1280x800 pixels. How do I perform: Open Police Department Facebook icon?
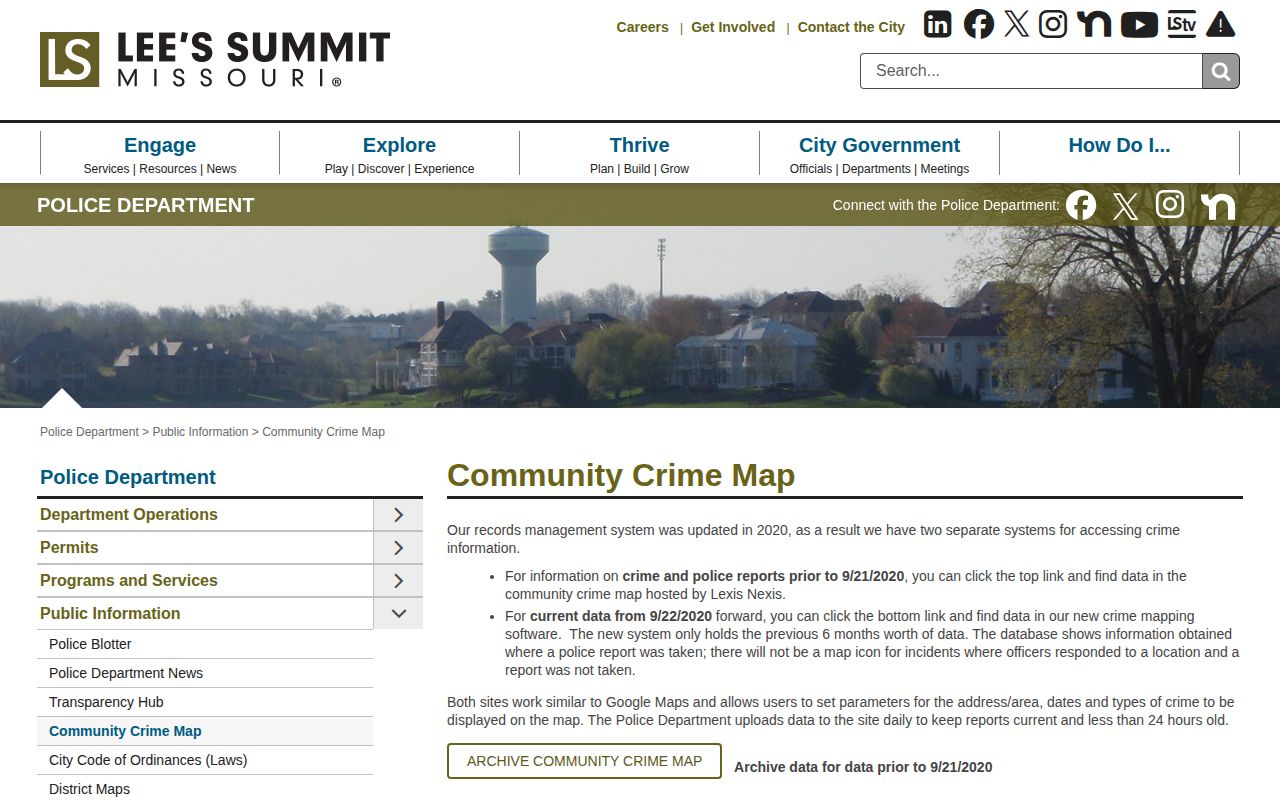(1081, 205)
